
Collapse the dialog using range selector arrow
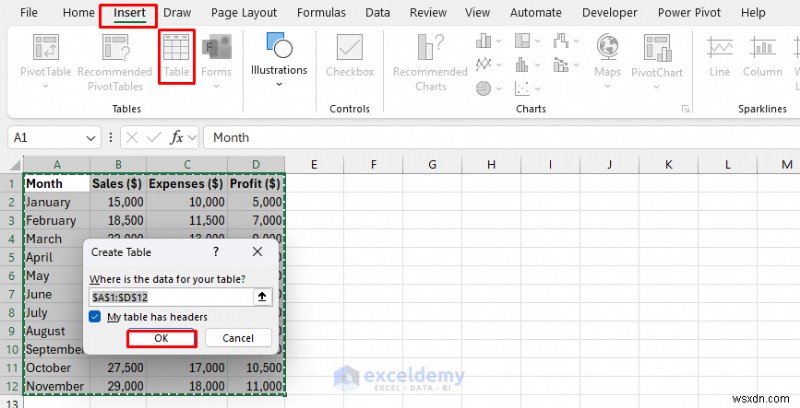[262, 297]
